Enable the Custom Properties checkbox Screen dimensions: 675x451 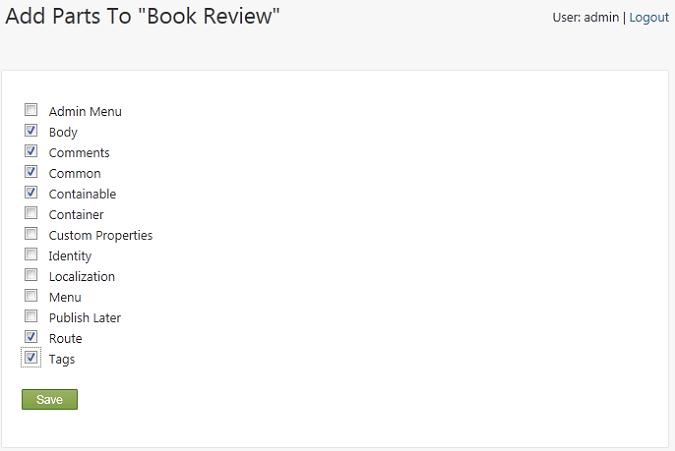coord(31,233)
